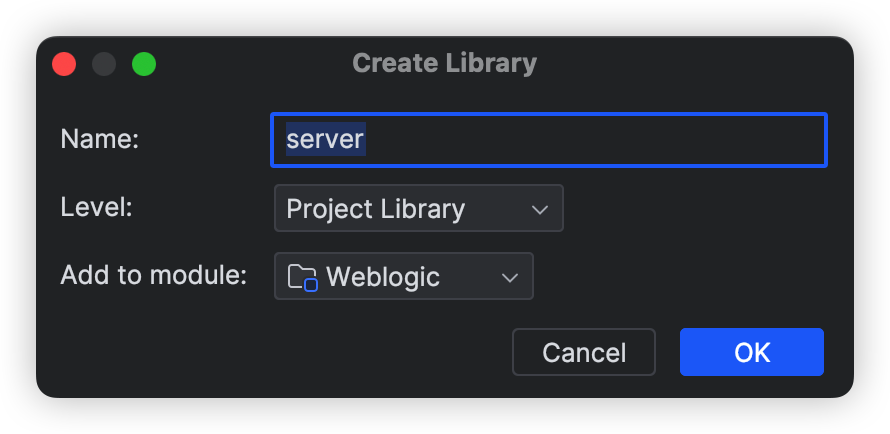Click the gray disabled minimize button
Image resolution: width=890 pixels, height=434 pixels.
[104, 64]
